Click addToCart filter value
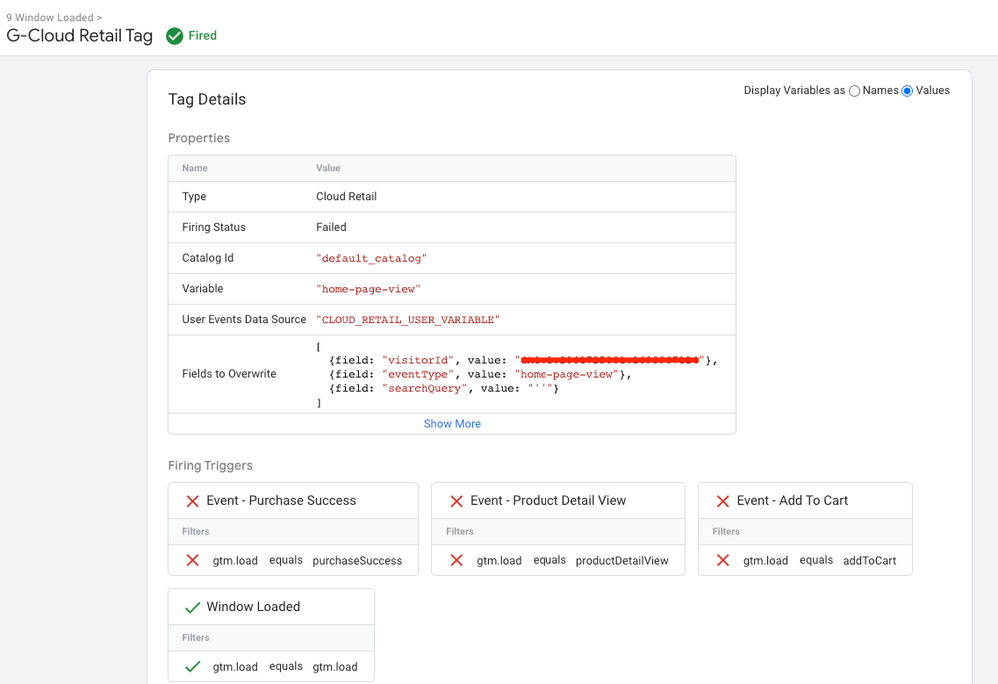The image size is (998, 684). tap(869, 561)
